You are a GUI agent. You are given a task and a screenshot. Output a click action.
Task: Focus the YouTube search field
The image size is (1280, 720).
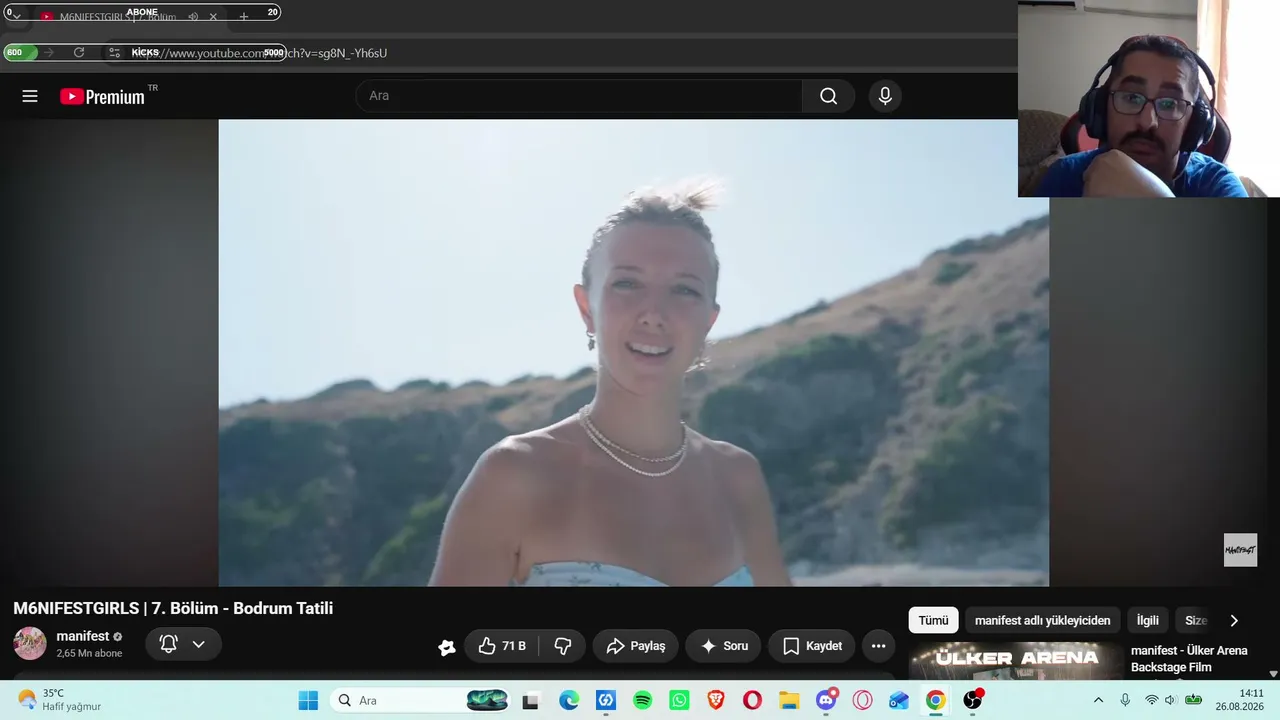point(580,96)
